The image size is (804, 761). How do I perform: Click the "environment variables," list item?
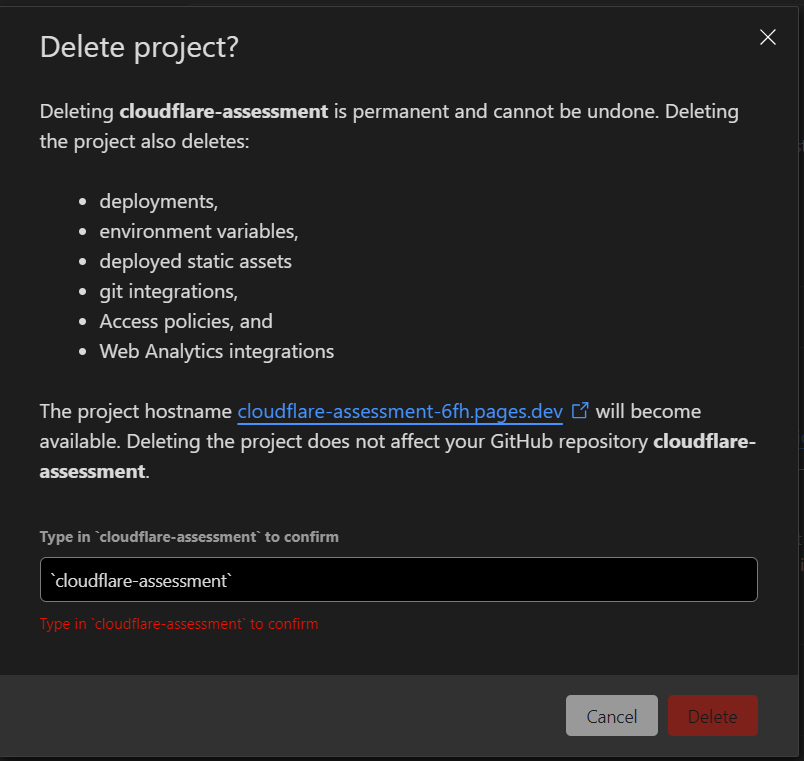point(199,232)
